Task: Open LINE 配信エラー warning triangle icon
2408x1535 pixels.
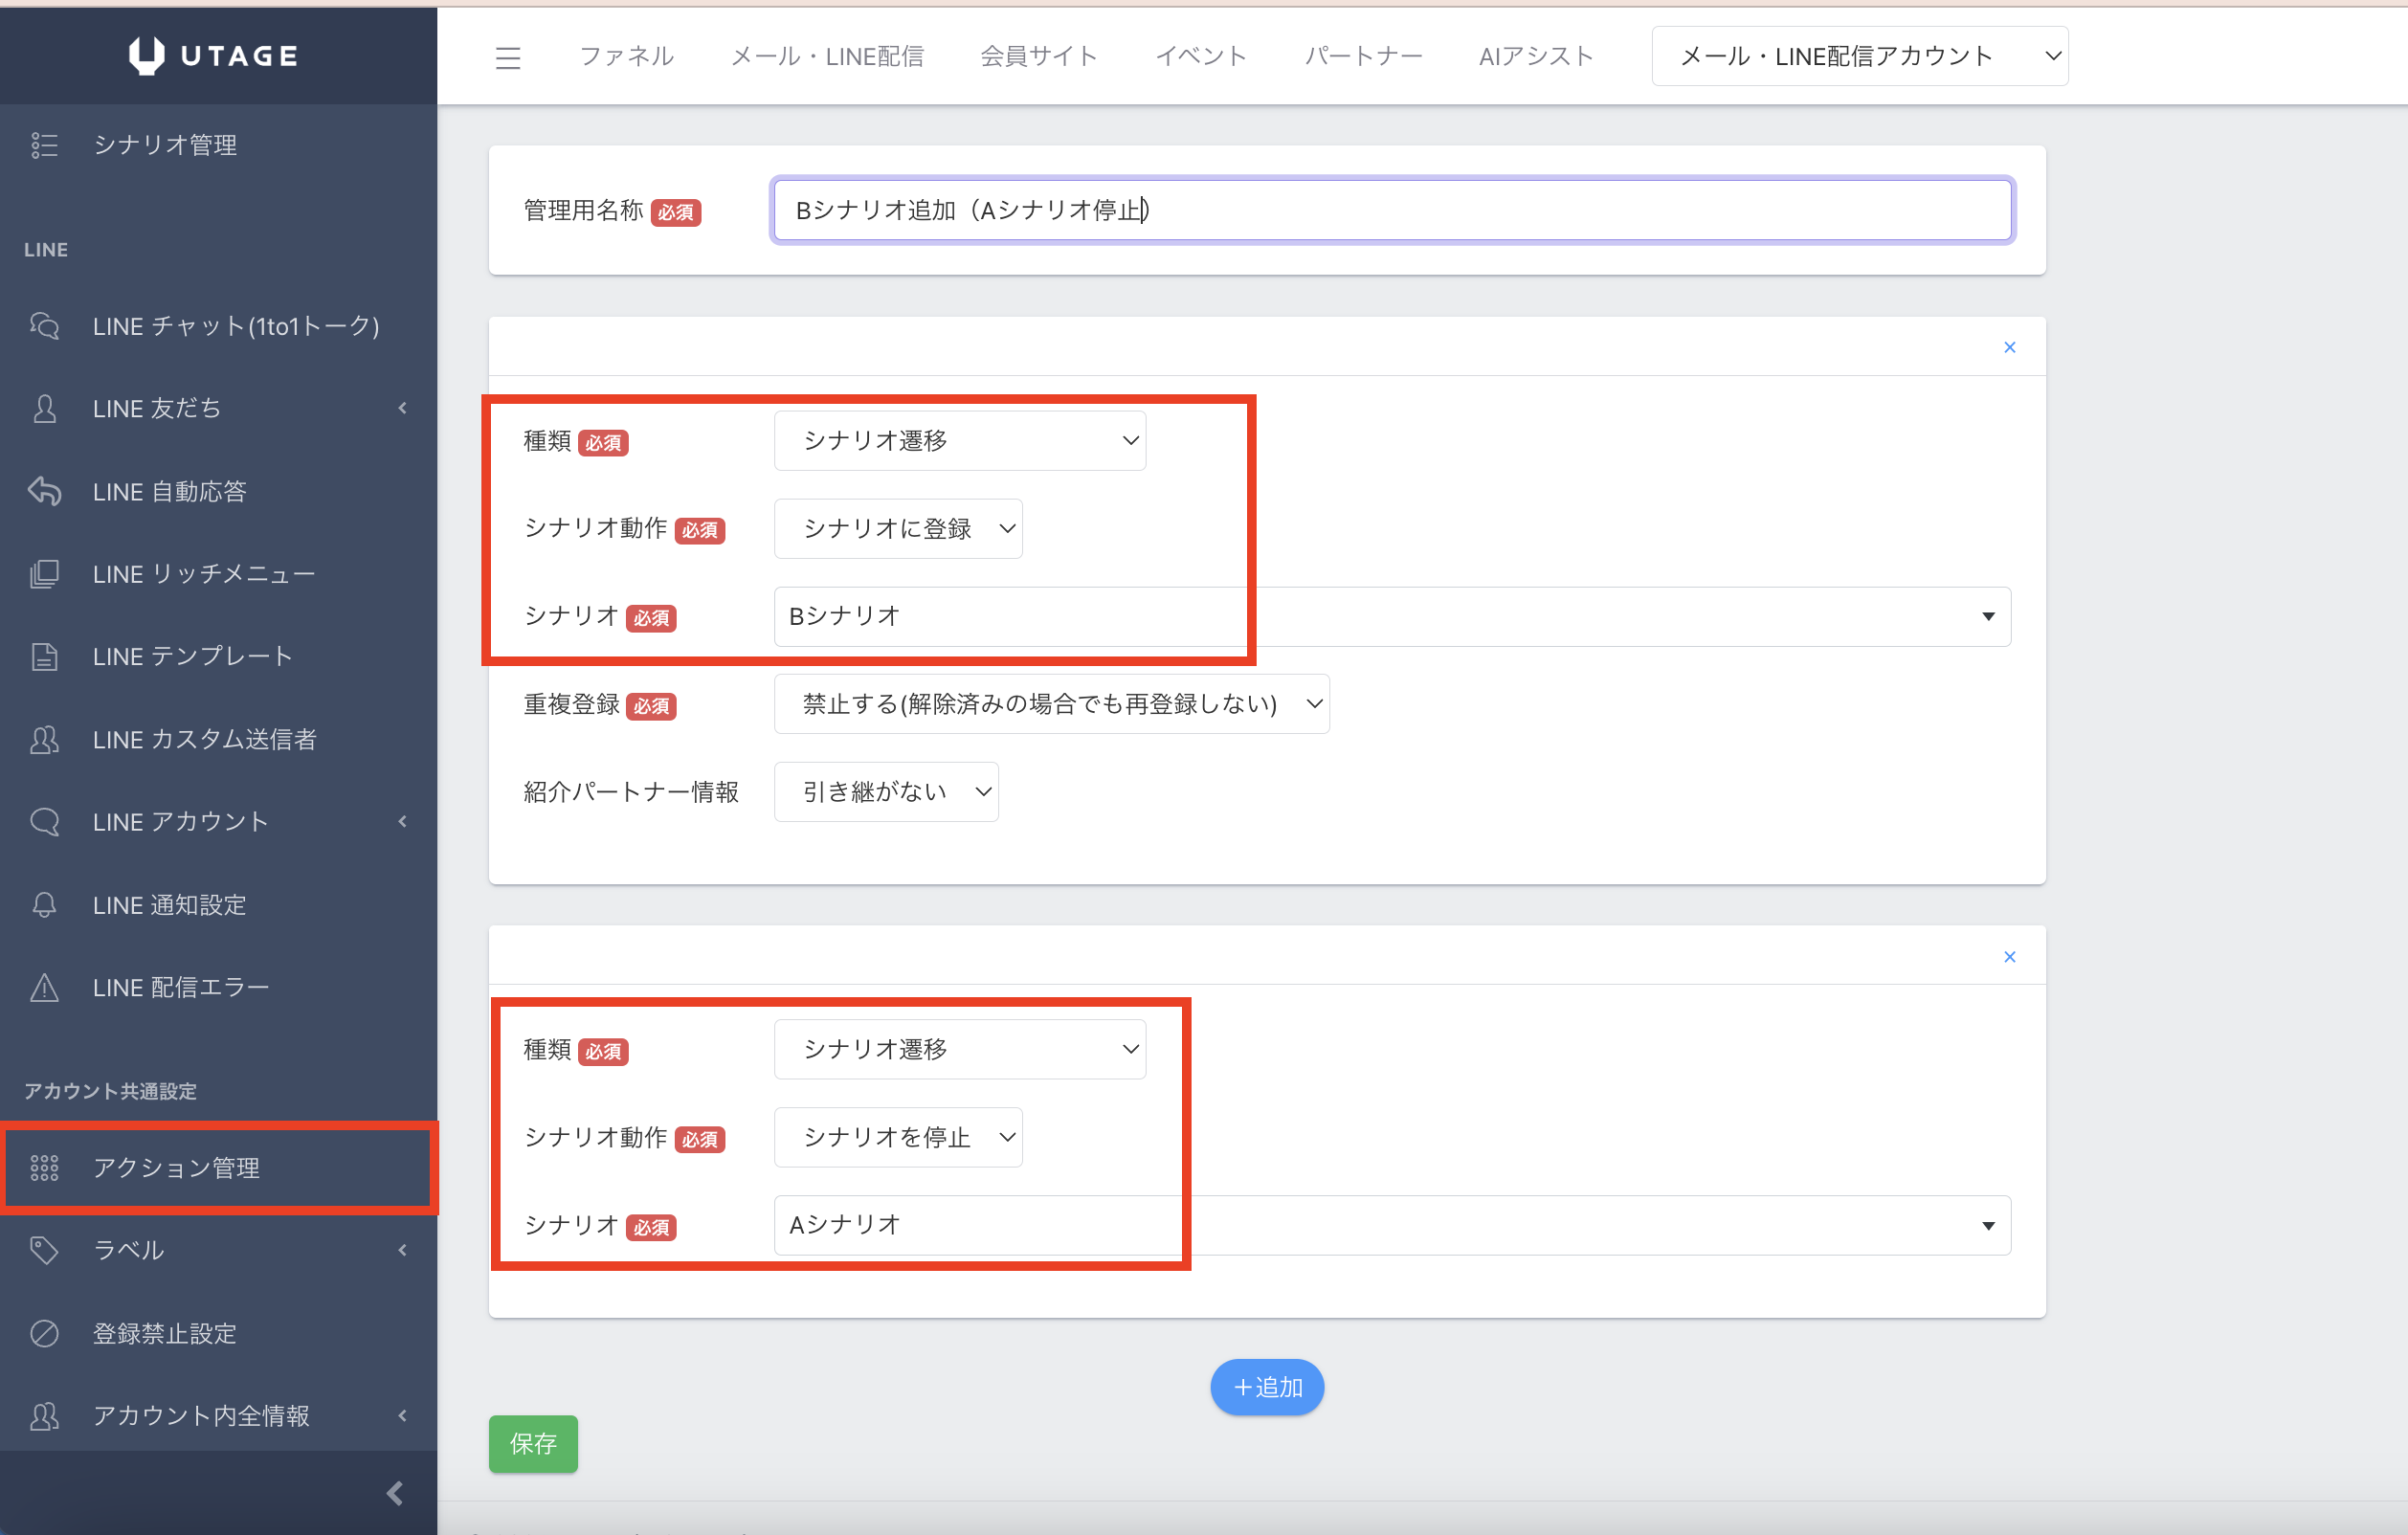Action: pos(44,987)
